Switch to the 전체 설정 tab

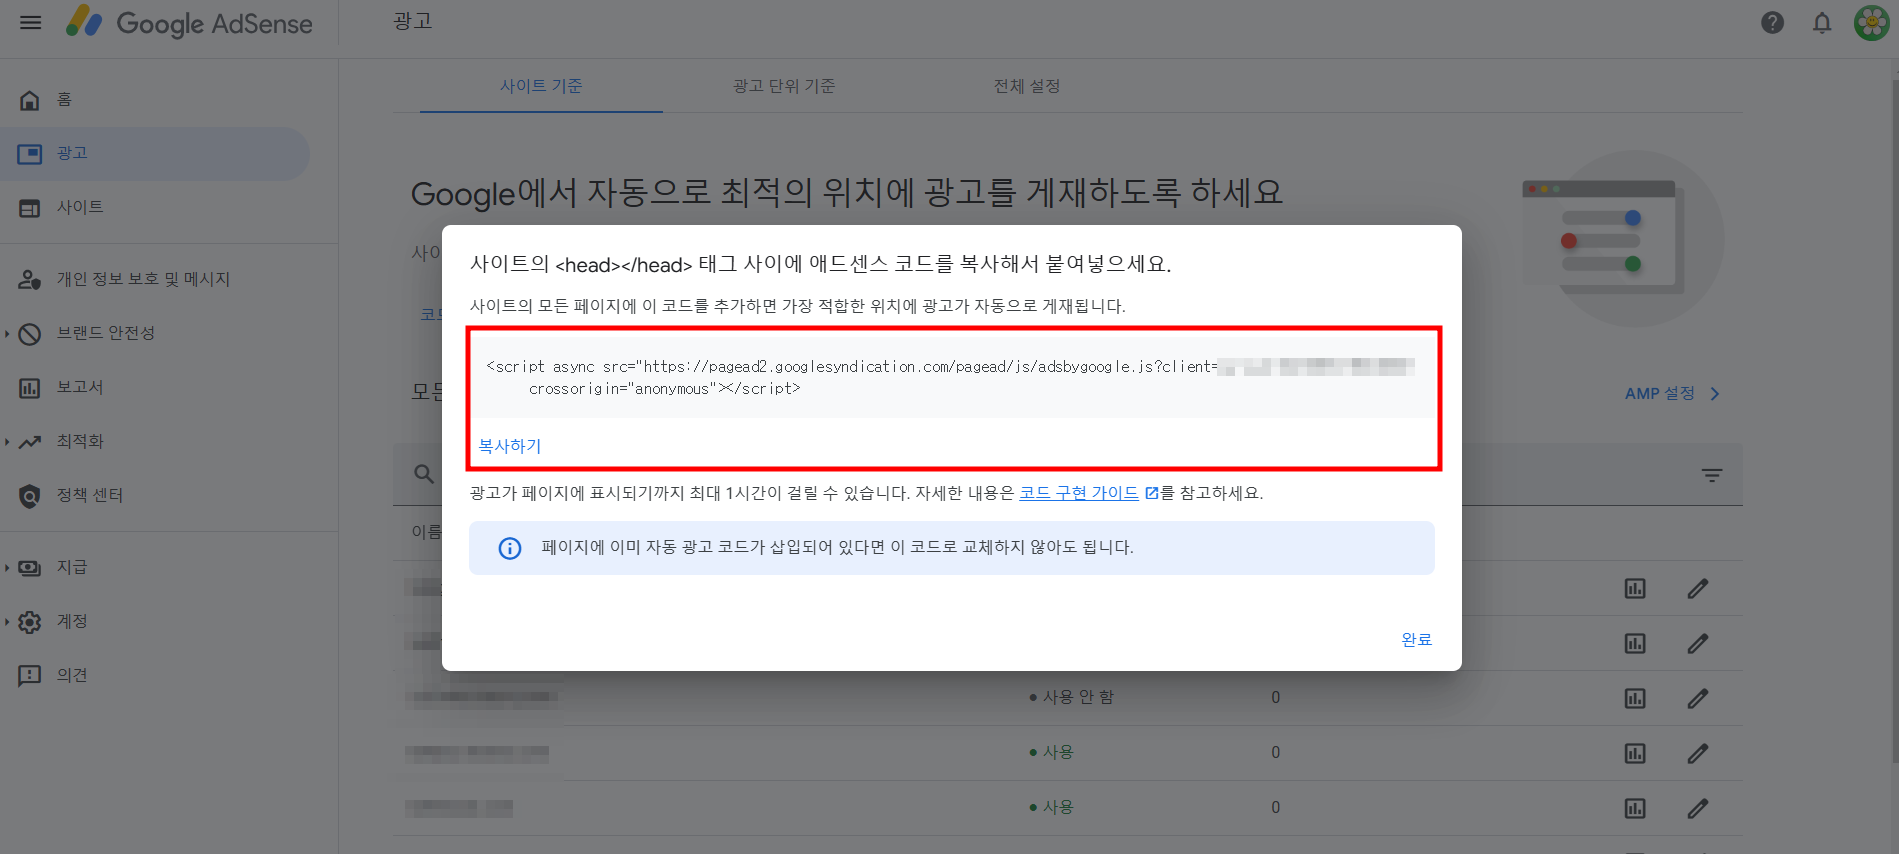coord(1027,87)
